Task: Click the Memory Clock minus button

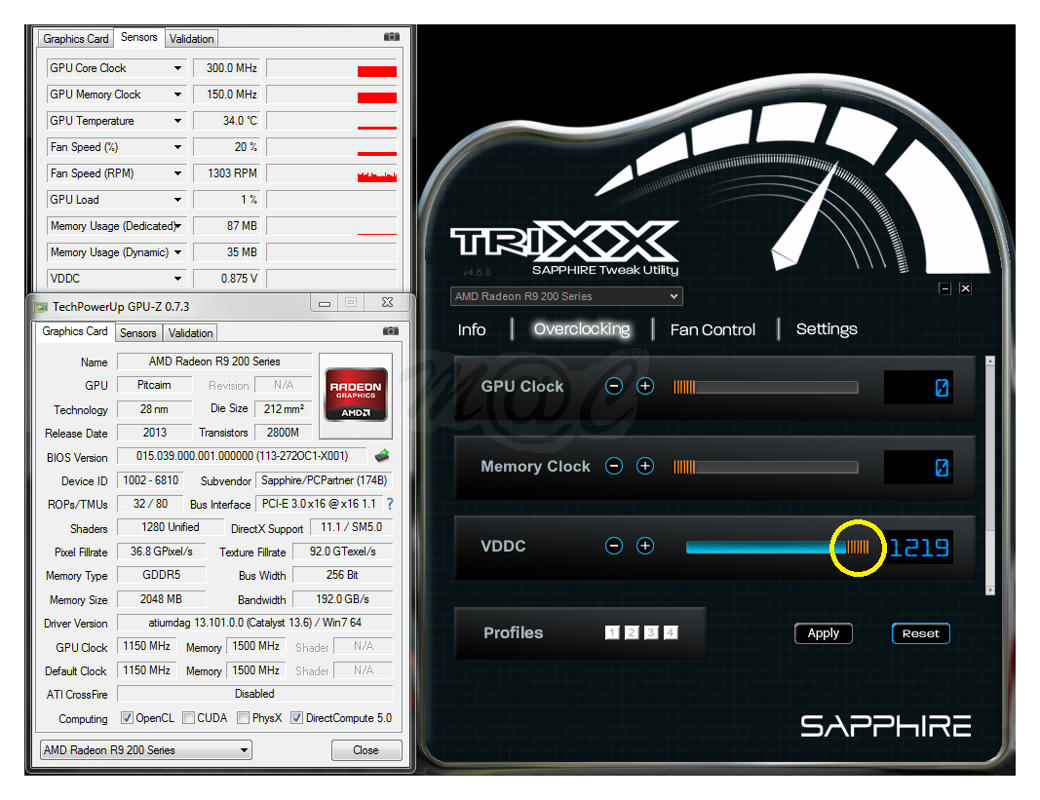Action: (x=614, y=466)
